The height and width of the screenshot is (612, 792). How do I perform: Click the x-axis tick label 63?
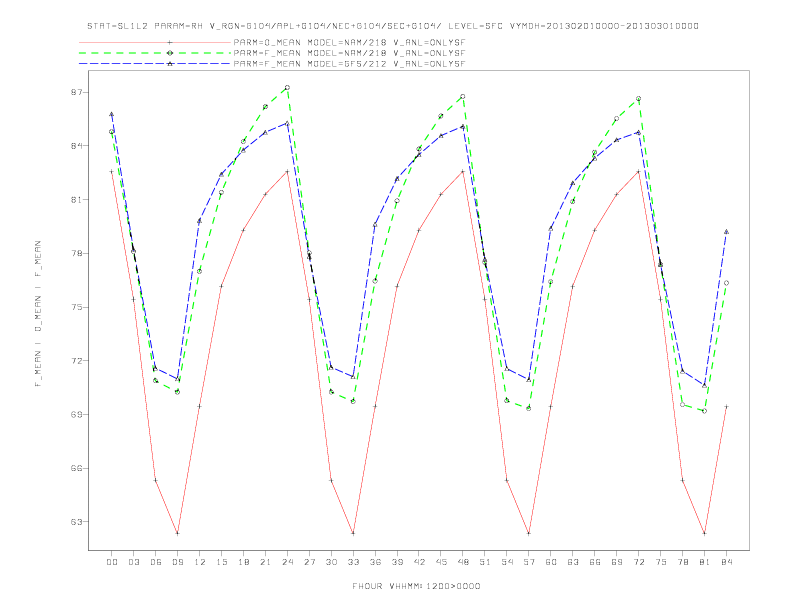click(x=573, y=562)
